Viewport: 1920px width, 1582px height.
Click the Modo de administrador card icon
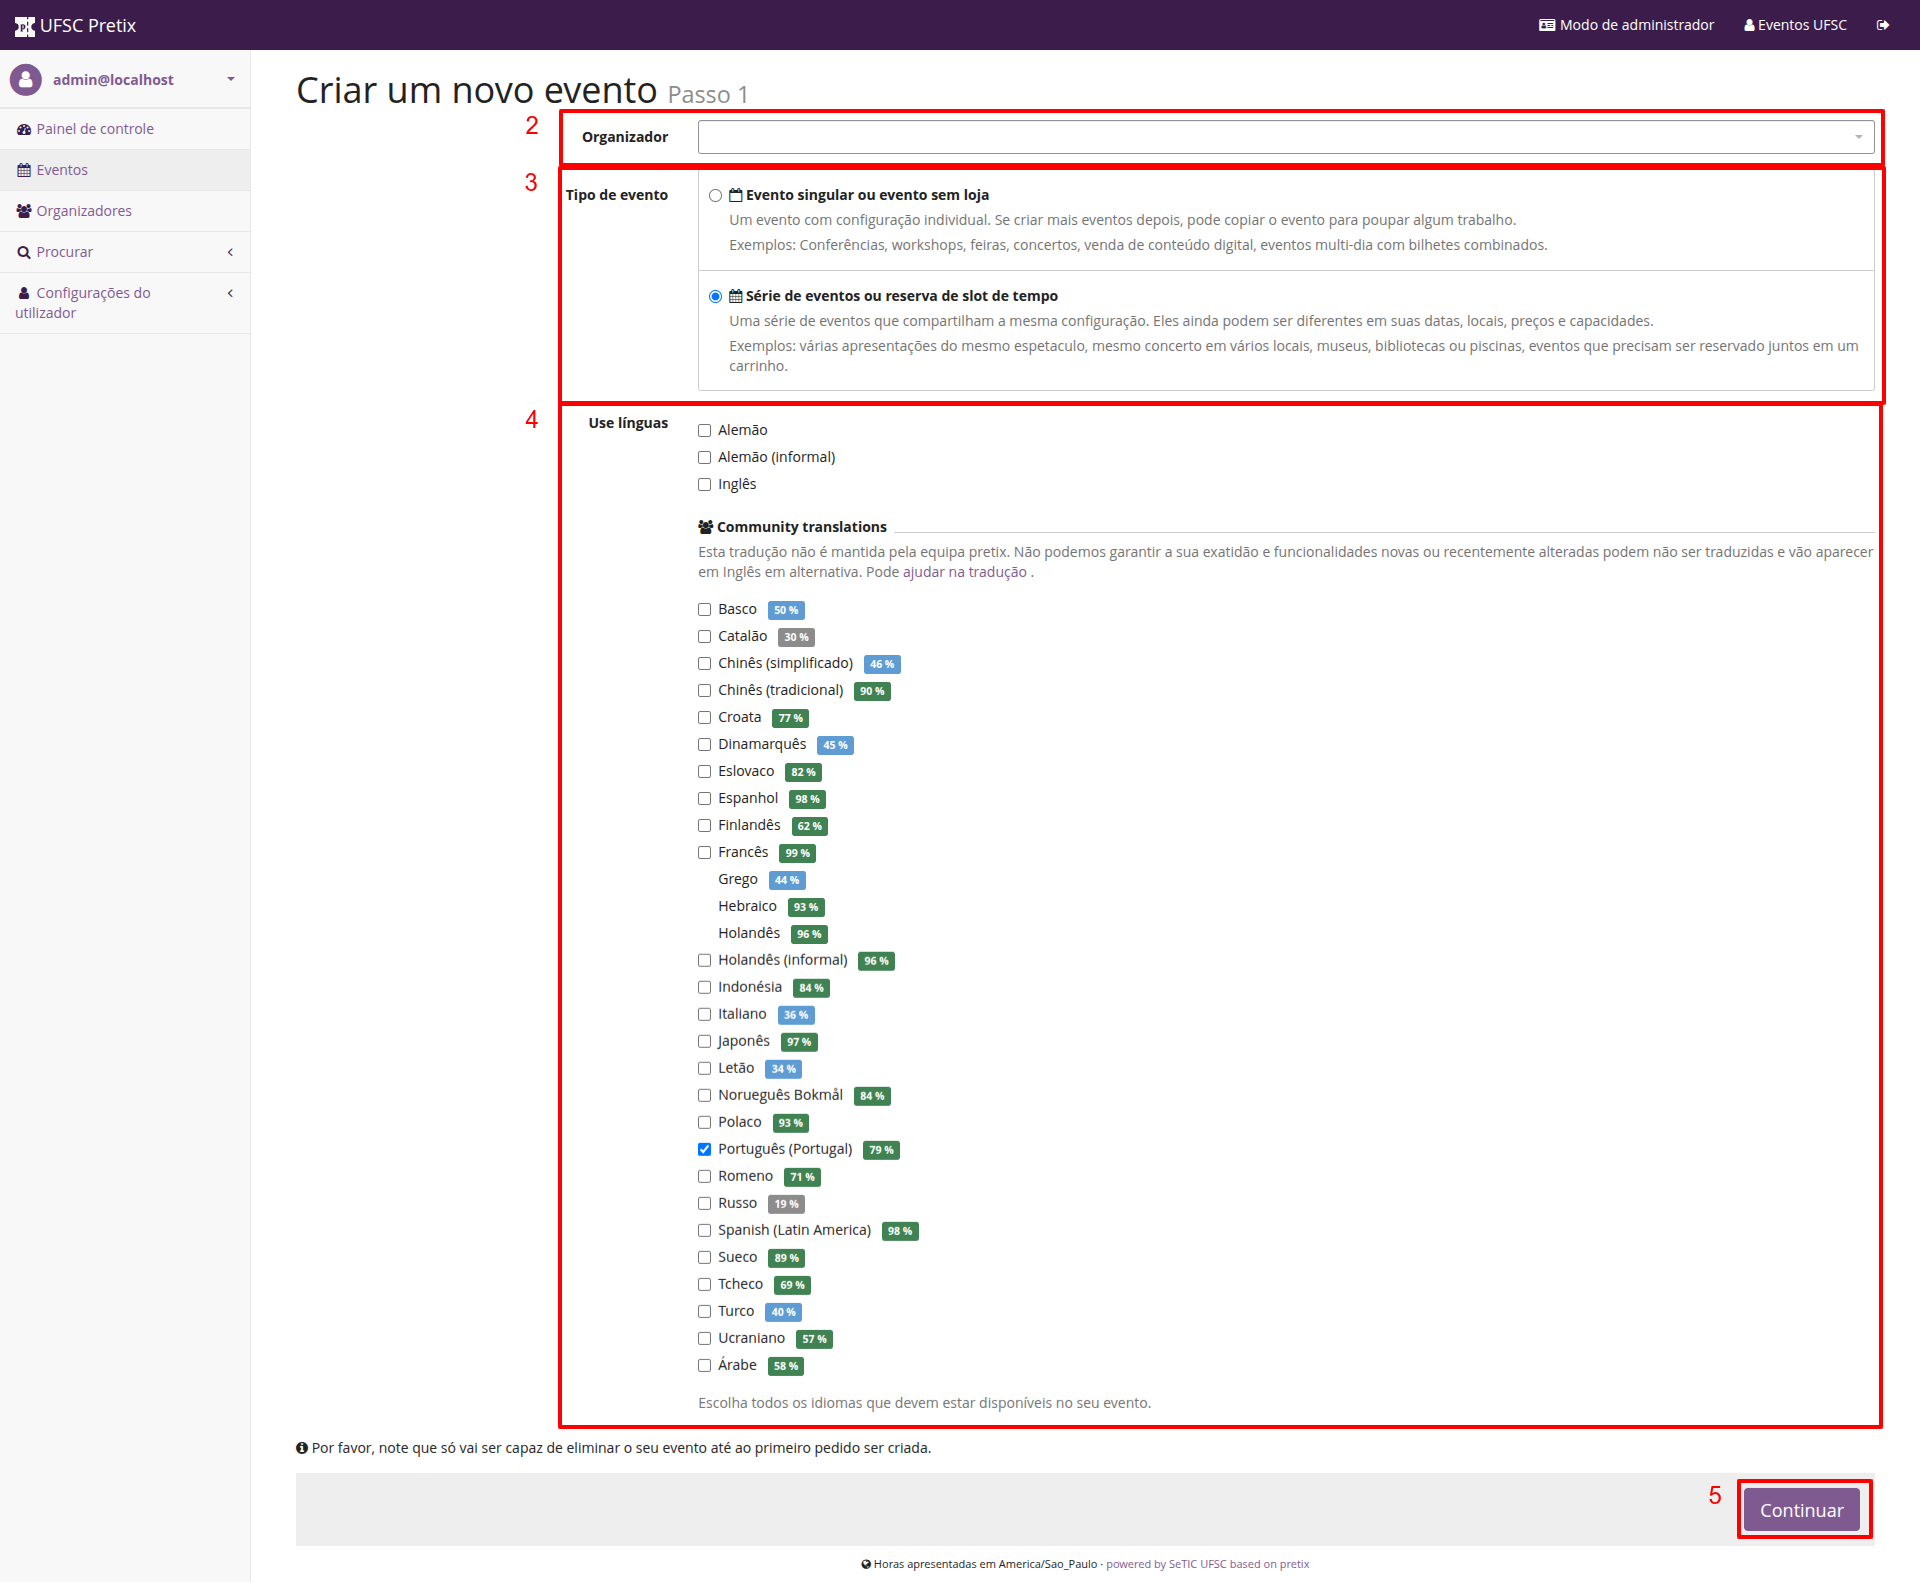(x=1547, y=25)
